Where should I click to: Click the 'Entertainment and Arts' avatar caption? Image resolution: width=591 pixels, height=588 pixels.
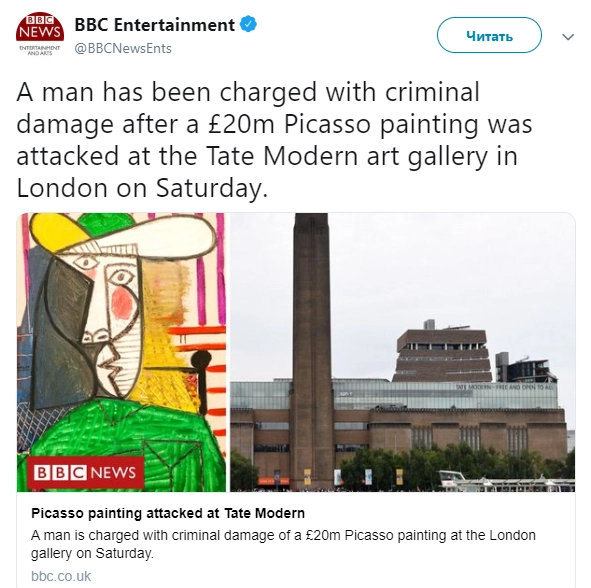39,51
